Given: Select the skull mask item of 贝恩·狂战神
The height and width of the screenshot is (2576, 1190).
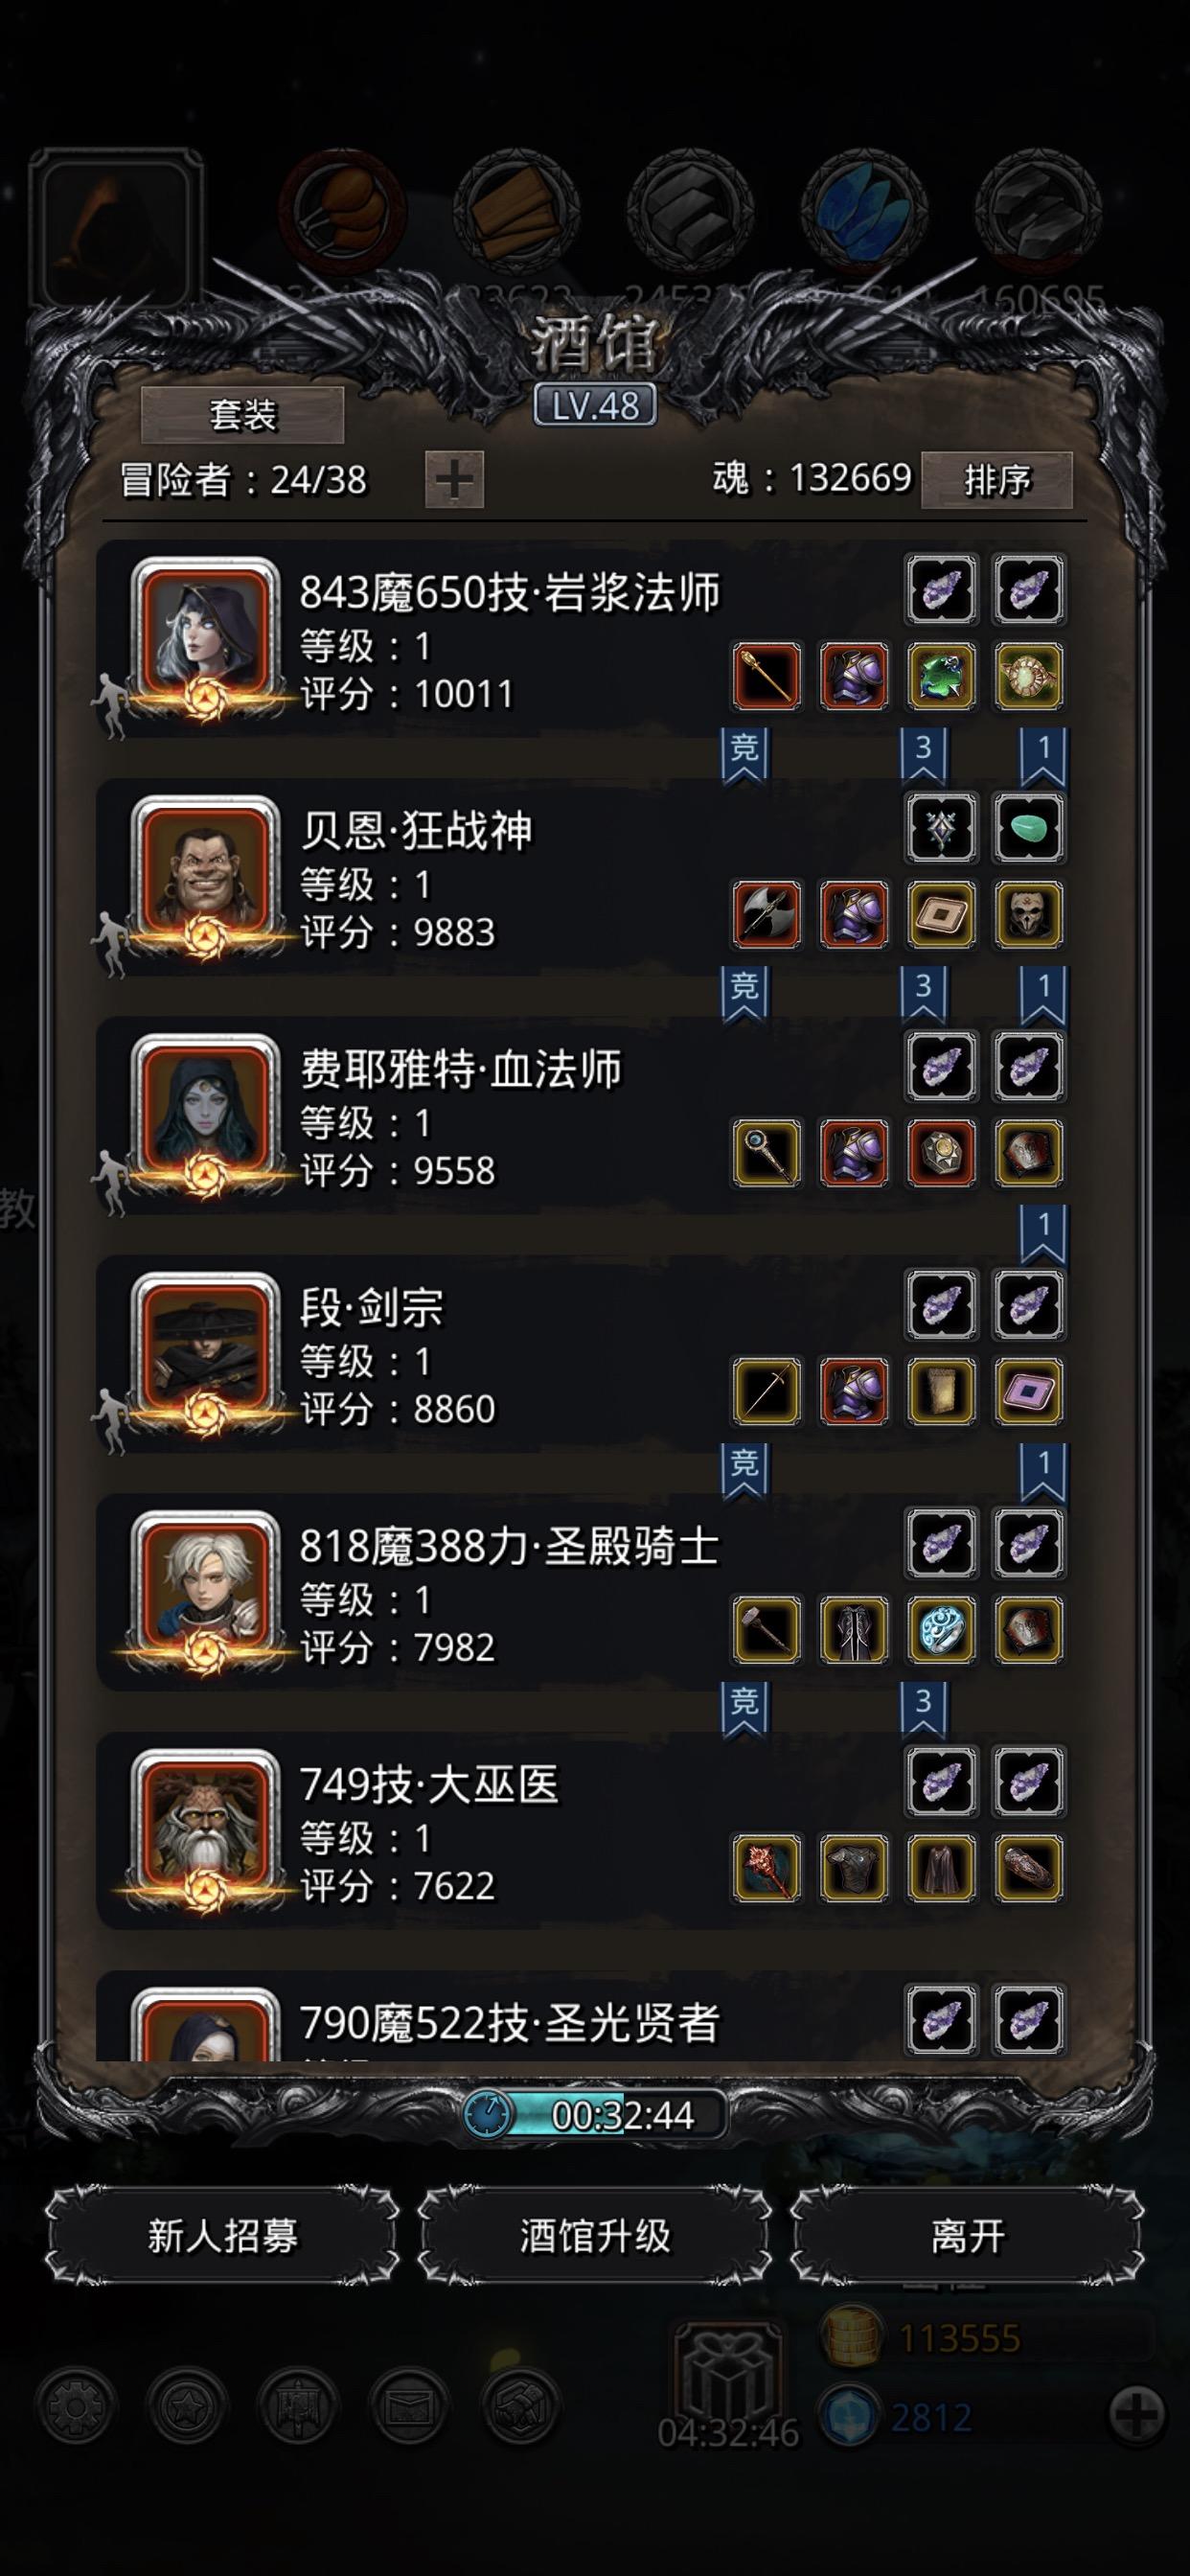Looking at the screenshot, I should coord(1029,914).
